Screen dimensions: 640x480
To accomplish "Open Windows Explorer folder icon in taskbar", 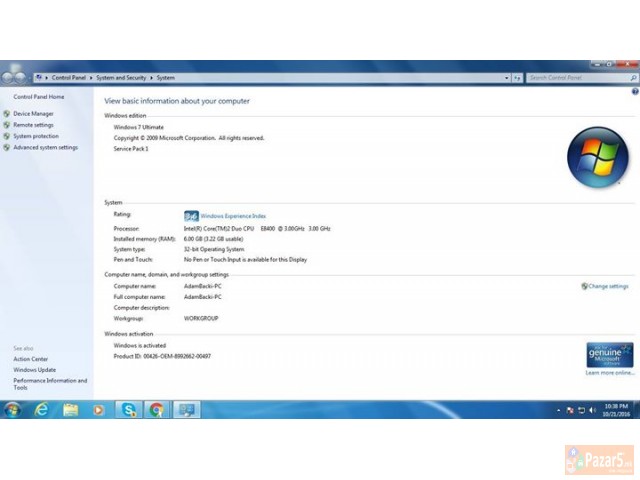I will tap(71, 410).
